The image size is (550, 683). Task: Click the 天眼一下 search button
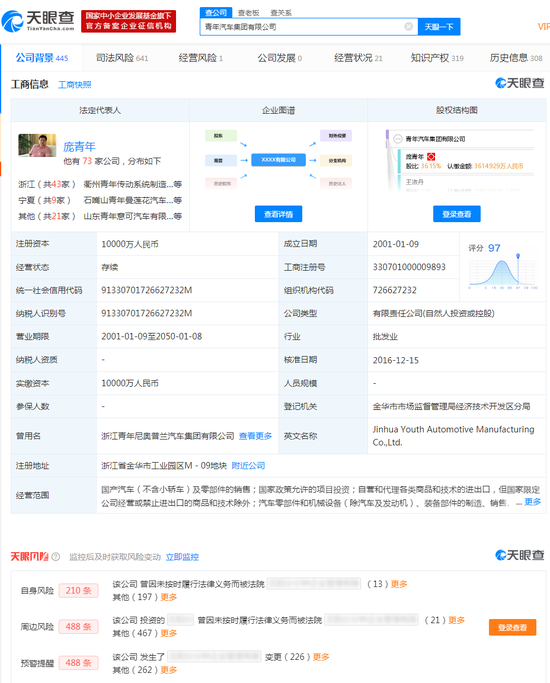pyautogui.click(x=439, y=27)
